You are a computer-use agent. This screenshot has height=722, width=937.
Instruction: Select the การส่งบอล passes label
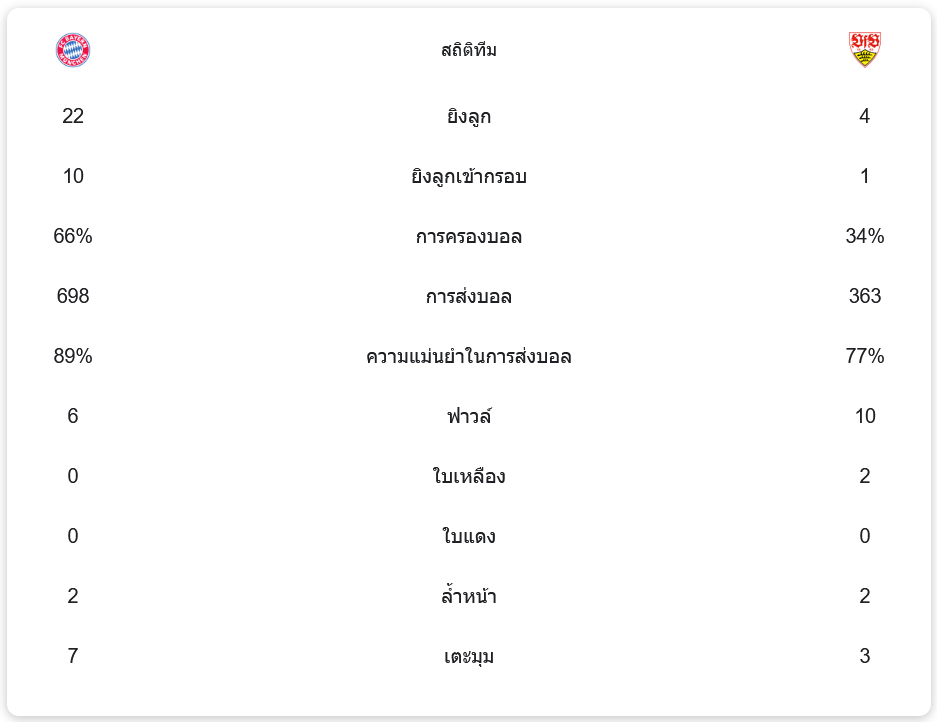468,297
